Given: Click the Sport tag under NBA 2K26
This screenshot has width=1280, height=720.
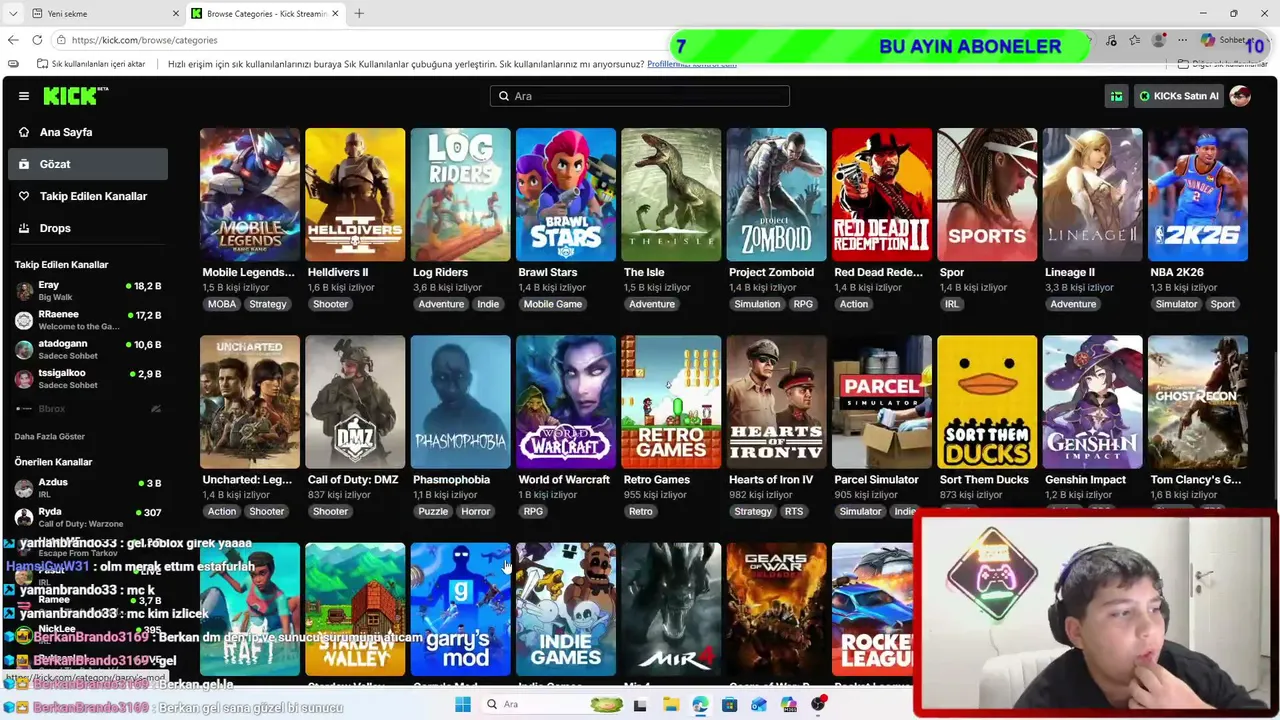Looking at the screenshot, I should [x=1222, y=304].
